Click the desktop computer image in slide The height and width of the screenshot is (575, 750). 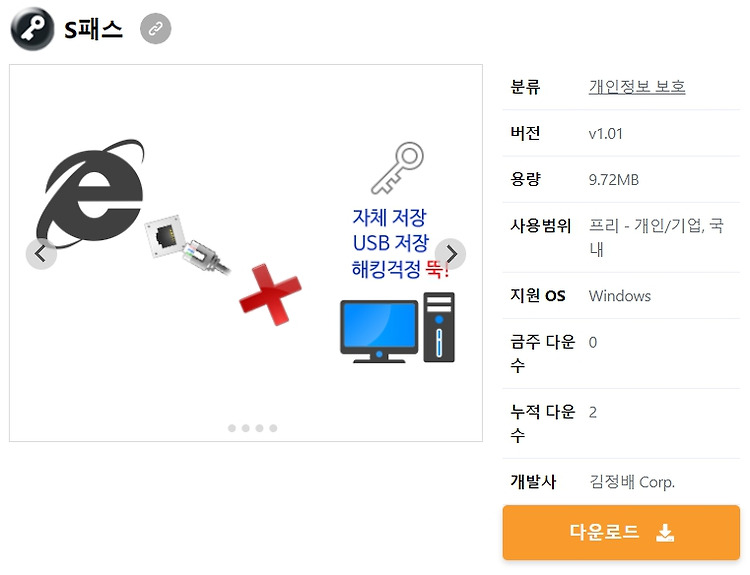[x=397, y=328]
